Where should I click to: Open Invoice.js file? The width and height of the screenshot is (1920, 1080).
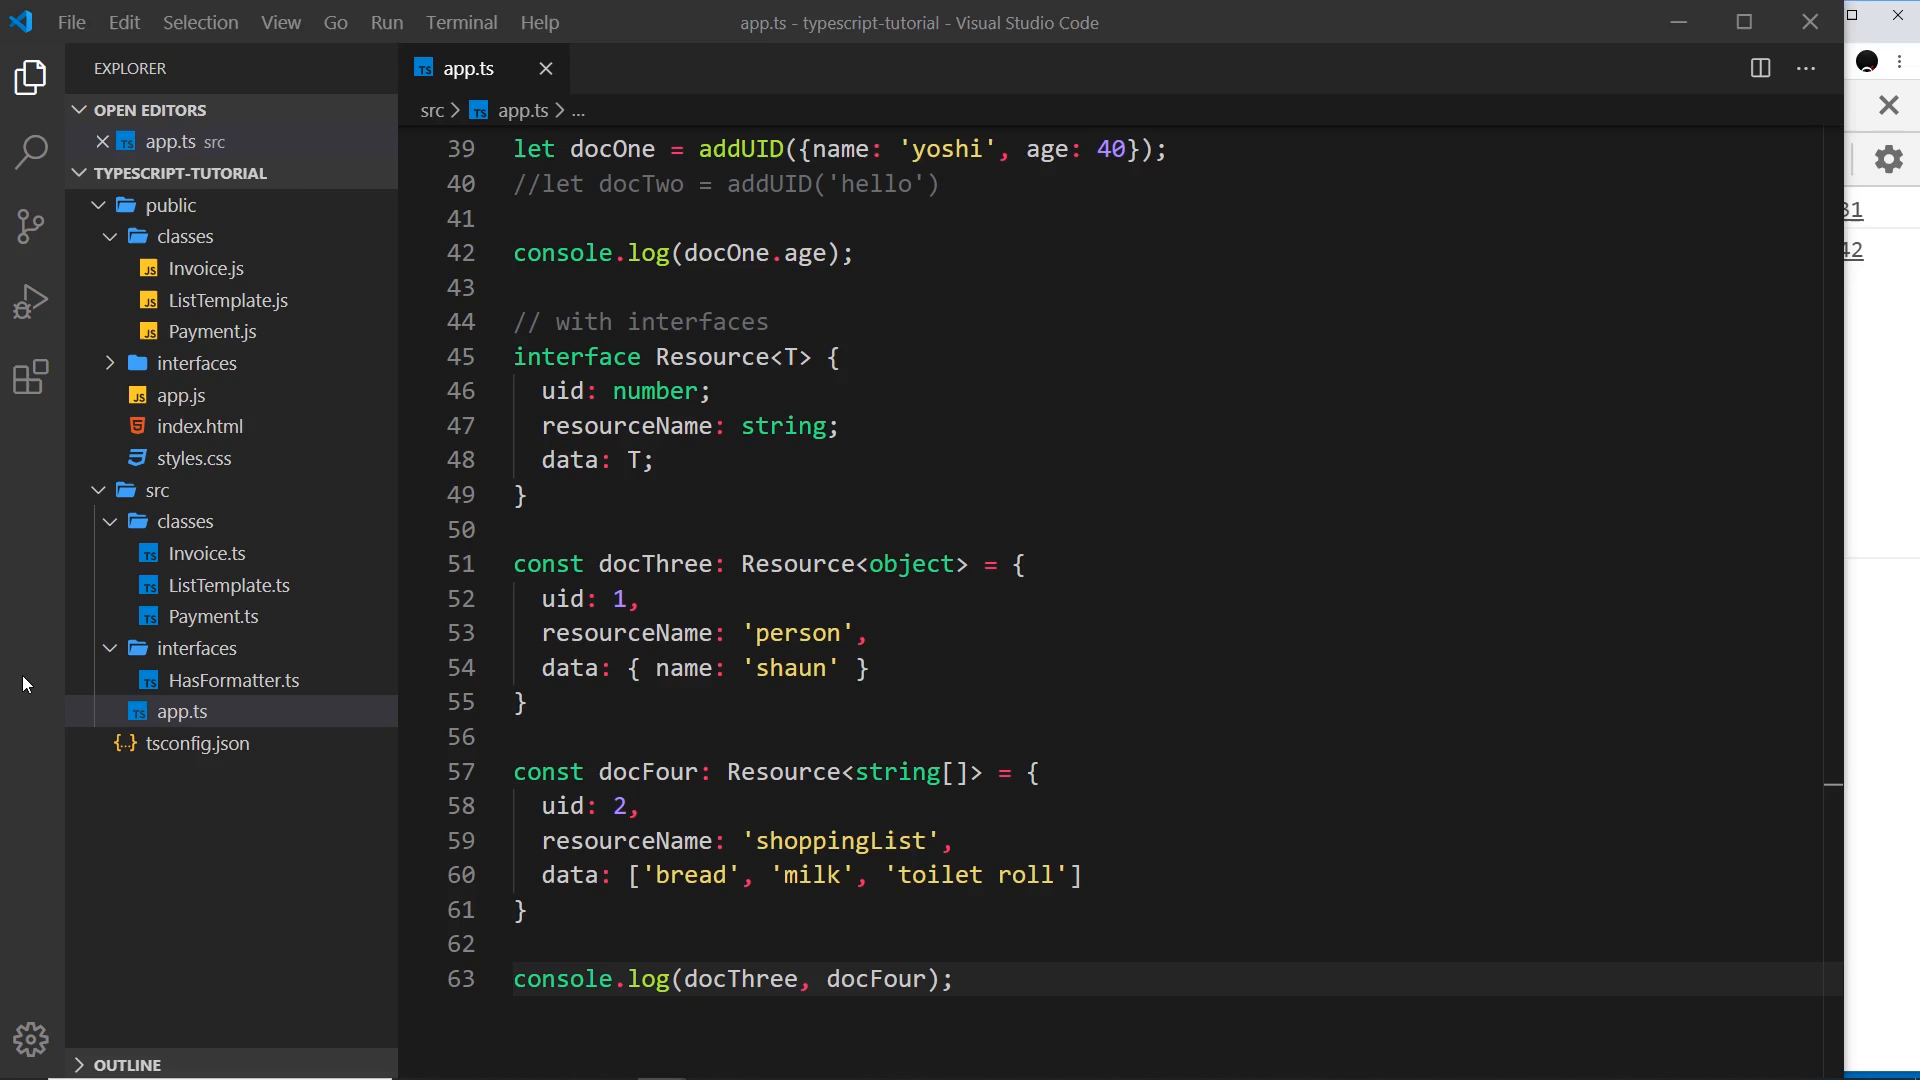[x=206, y=268]
